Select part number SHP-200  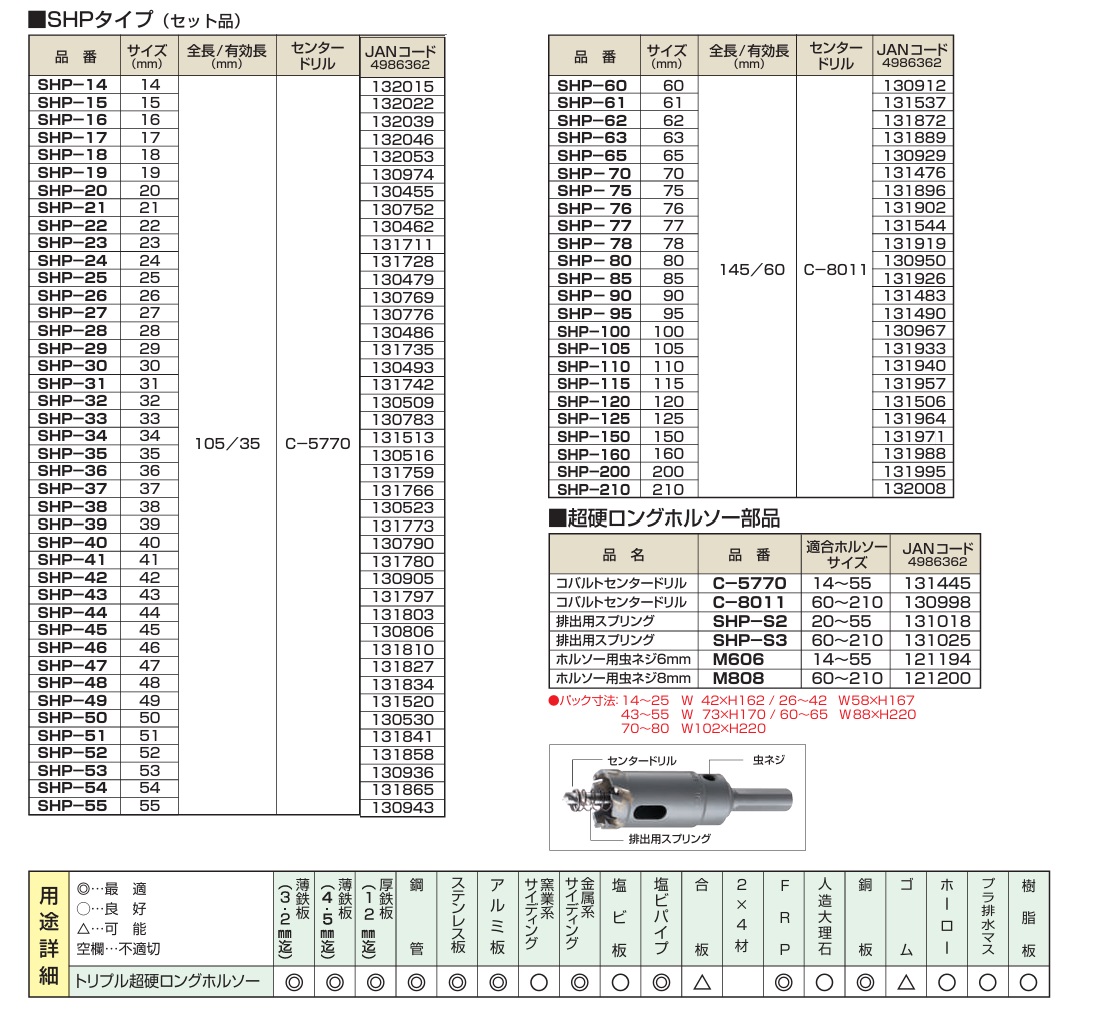[x=594, y=471]
